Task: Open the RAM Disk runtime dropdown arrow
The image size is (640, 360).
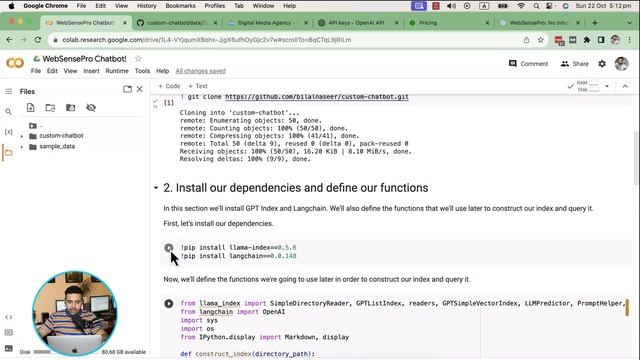Action: [x=607, y=86]
